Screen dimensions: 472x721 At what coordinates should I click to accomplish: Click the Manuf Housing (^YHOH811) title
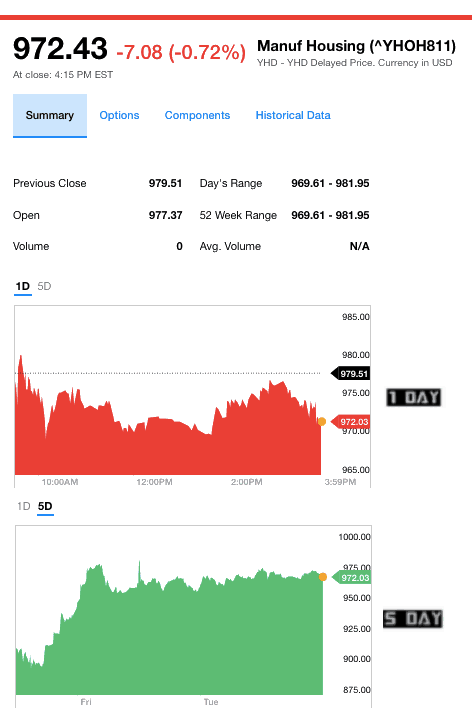(357, 46)
